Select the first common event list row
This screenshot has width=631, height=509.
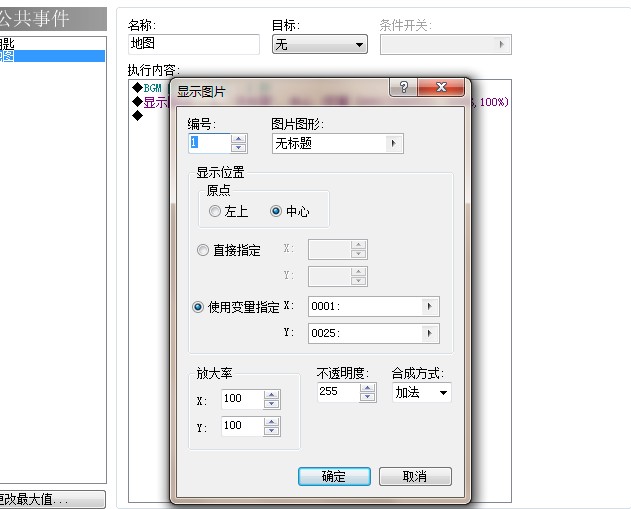(52, 43)
